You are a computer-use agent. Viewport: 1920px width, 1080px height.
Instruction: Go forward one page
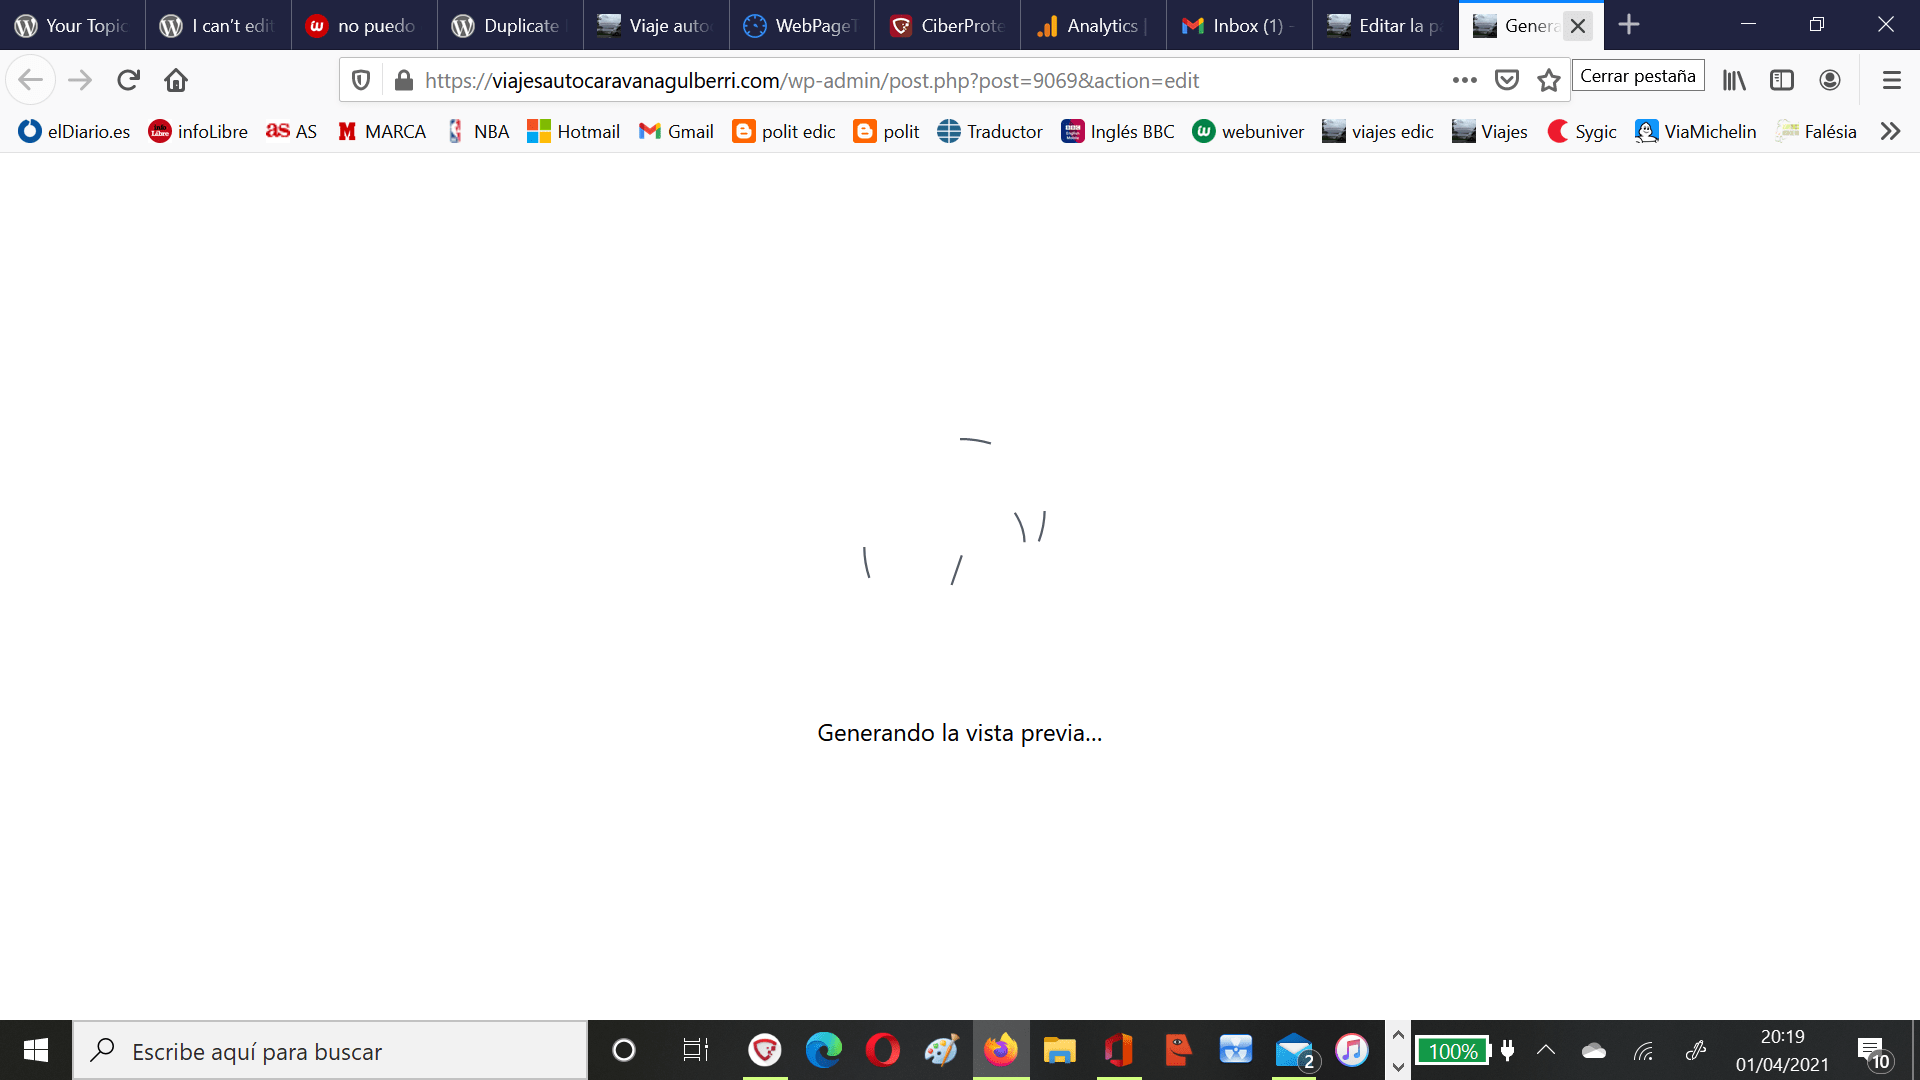[80, 80]
